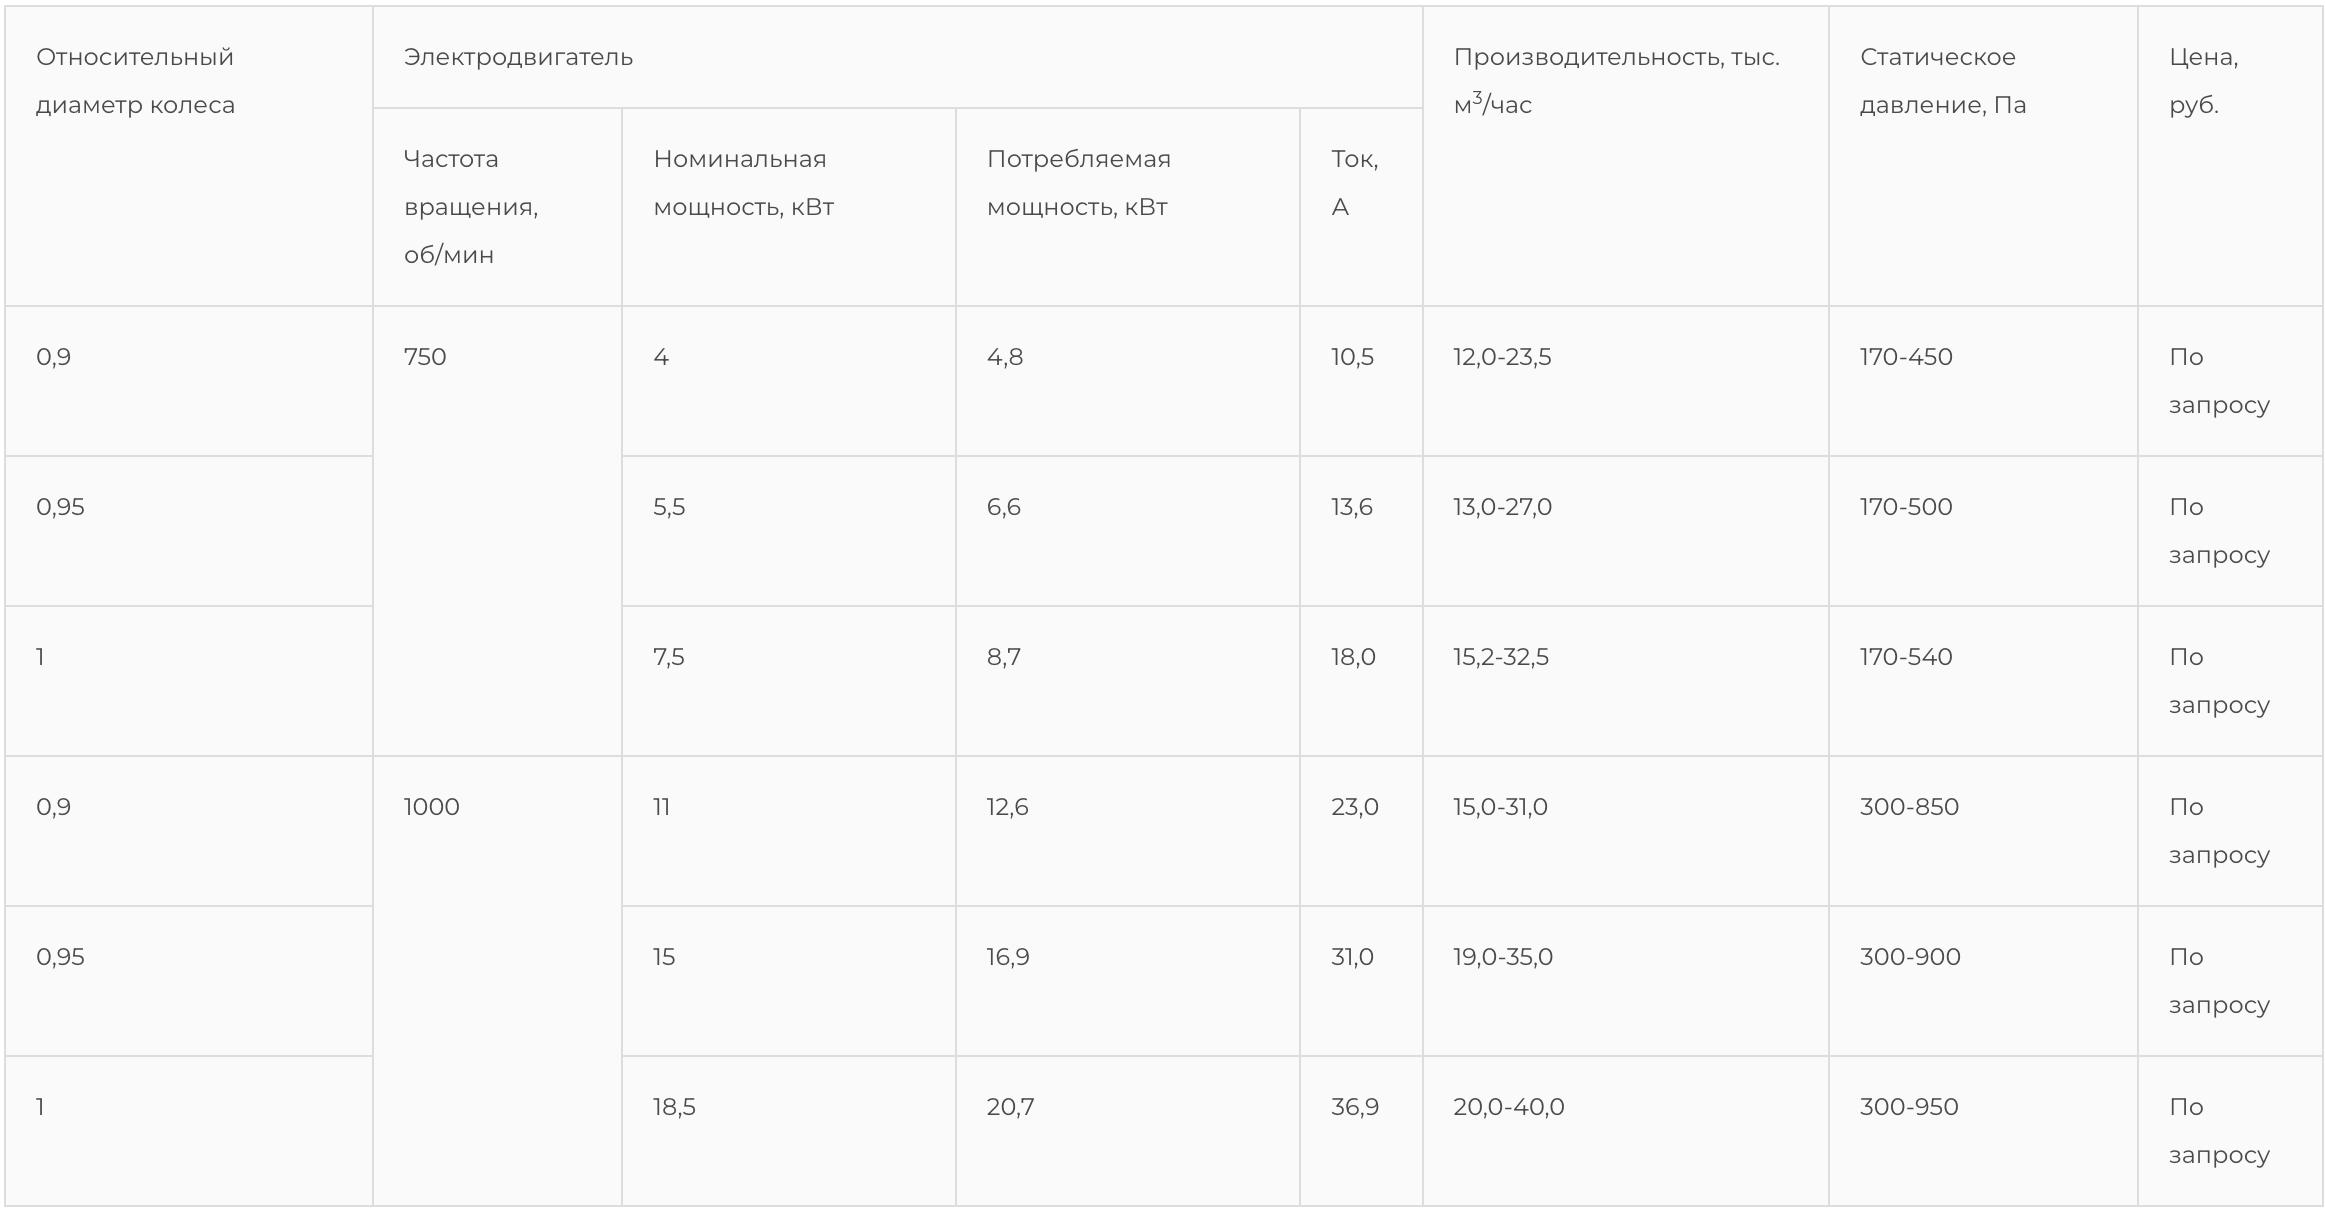
Task: Select the 36,9 current value cell
Action: tap(1354, 1107)
